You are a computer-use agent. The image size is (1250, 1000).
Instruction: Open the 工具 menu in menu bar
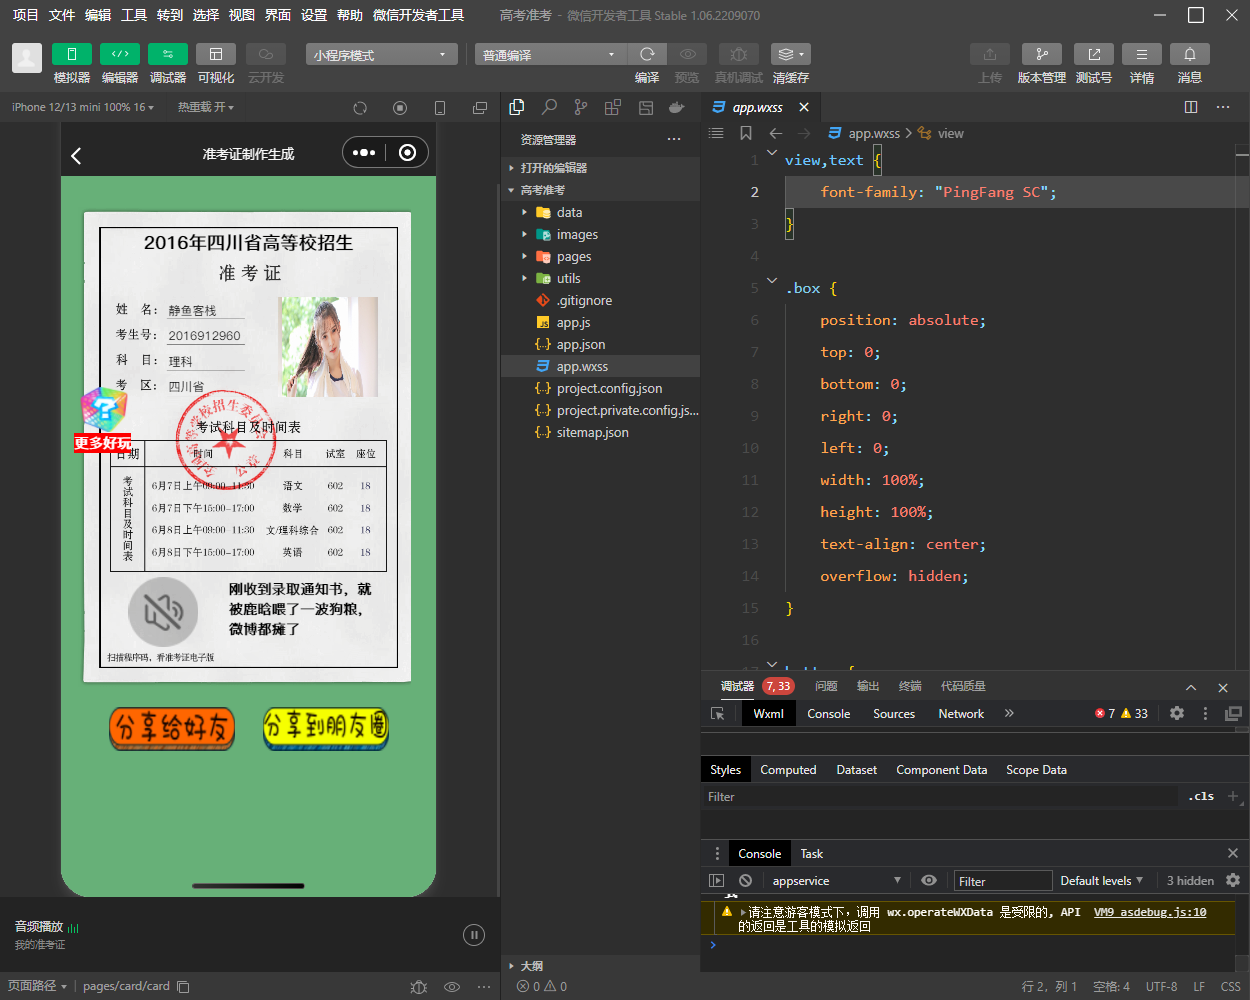(x=134, y=15)
